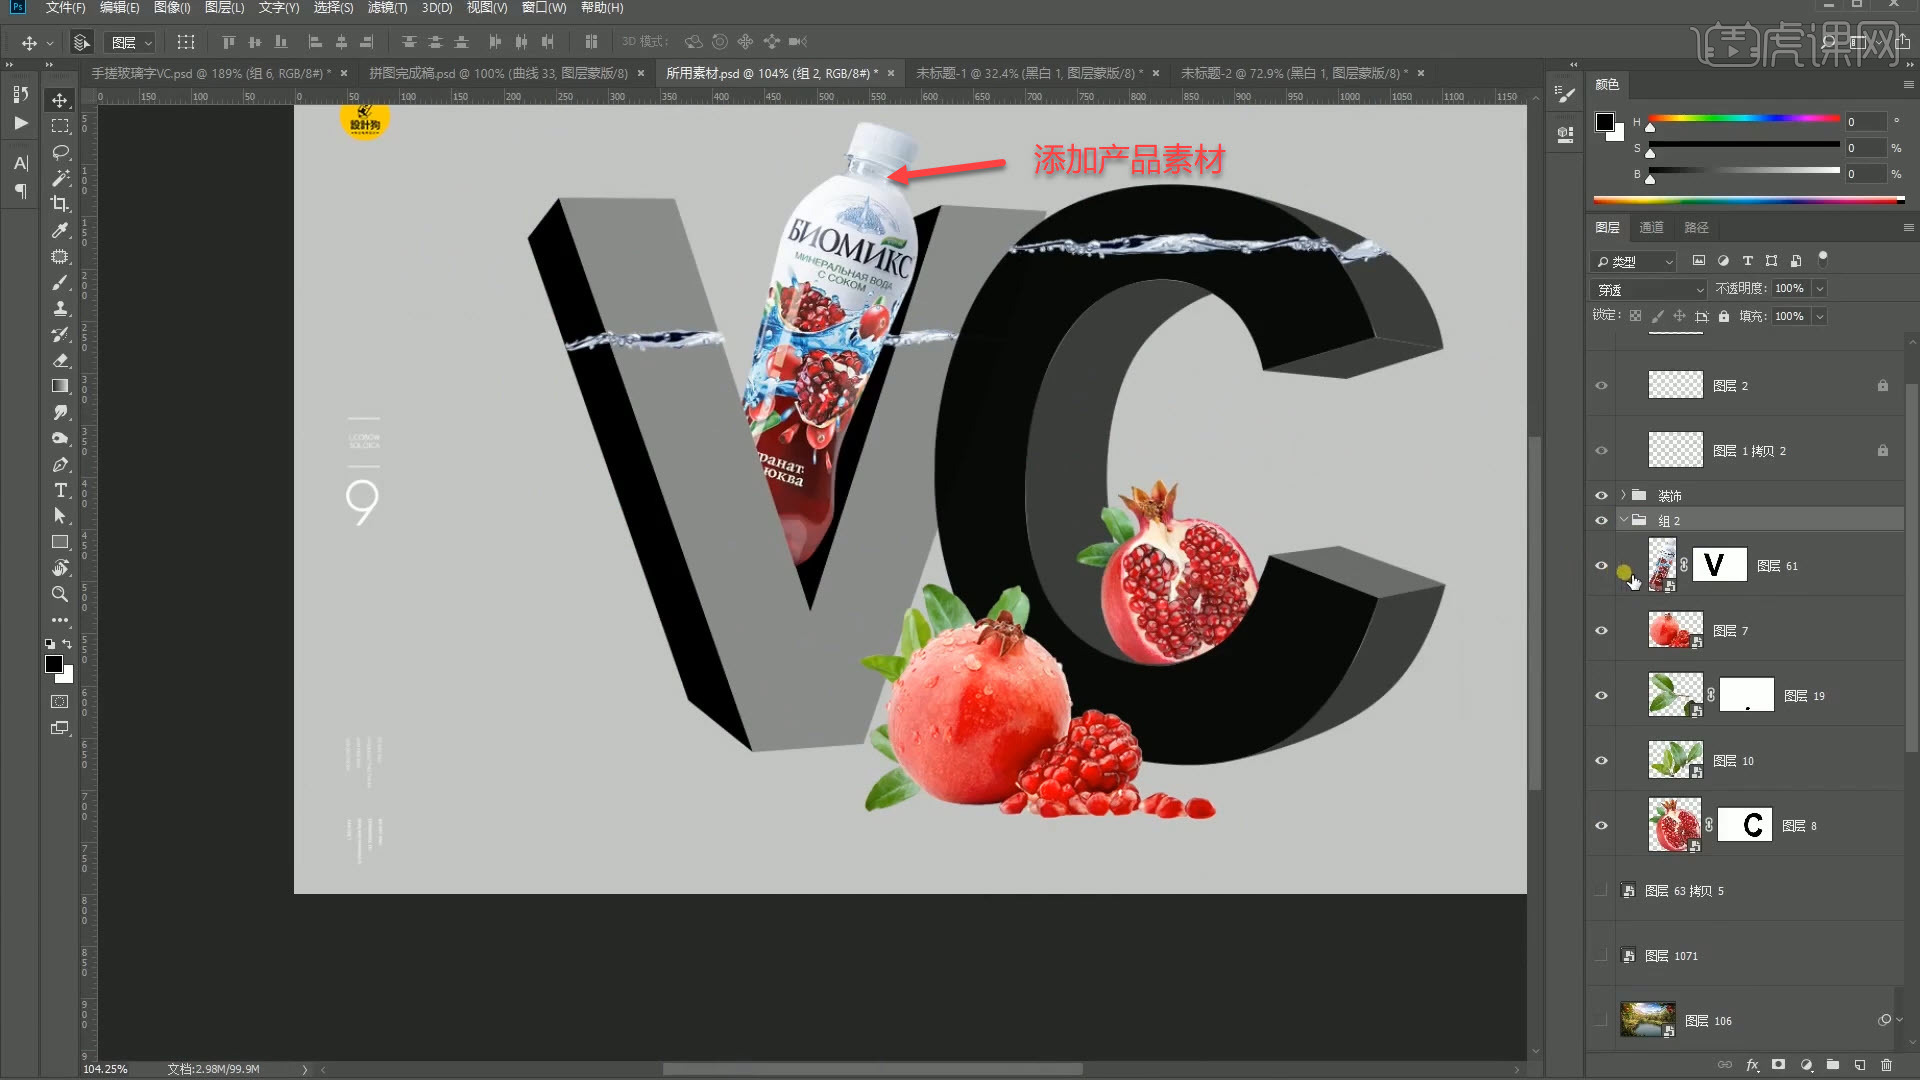The image size is (1920, 1080).
Task: Click the Saturation slider track
Action: 1744,145
